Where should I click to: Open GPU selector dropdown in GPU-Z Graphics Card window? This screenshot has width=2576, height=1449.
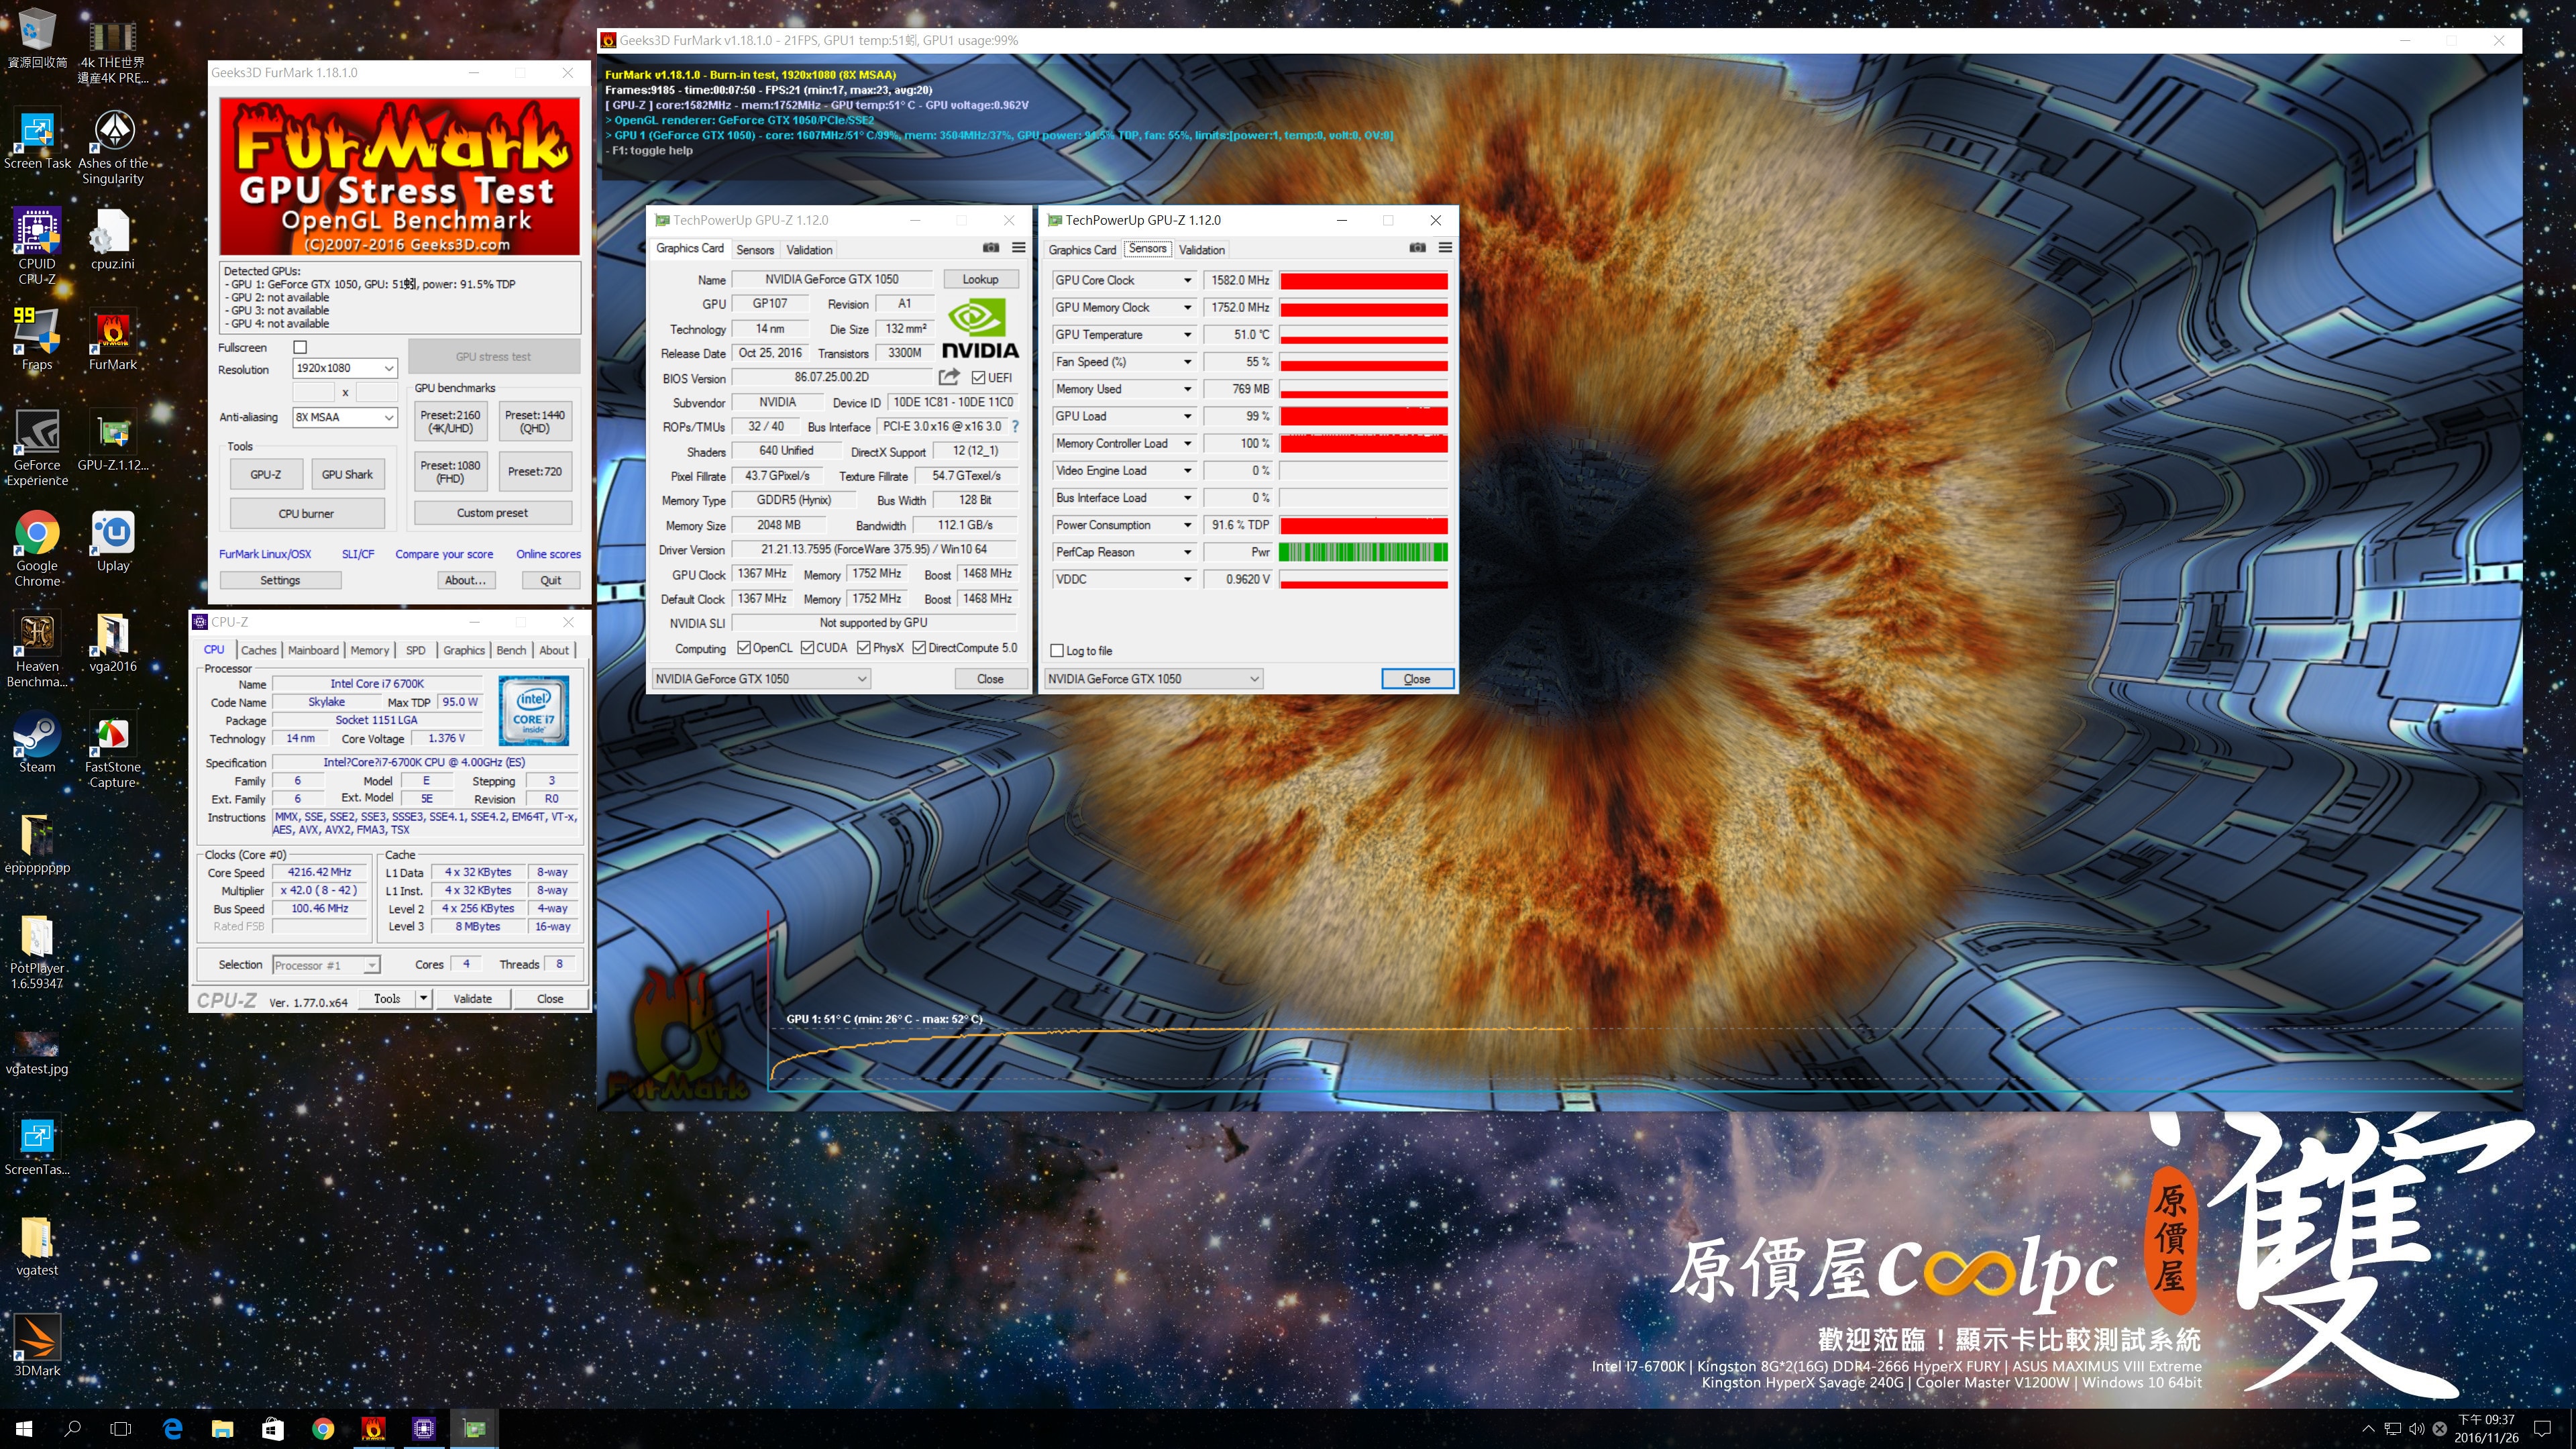point(760,678)
